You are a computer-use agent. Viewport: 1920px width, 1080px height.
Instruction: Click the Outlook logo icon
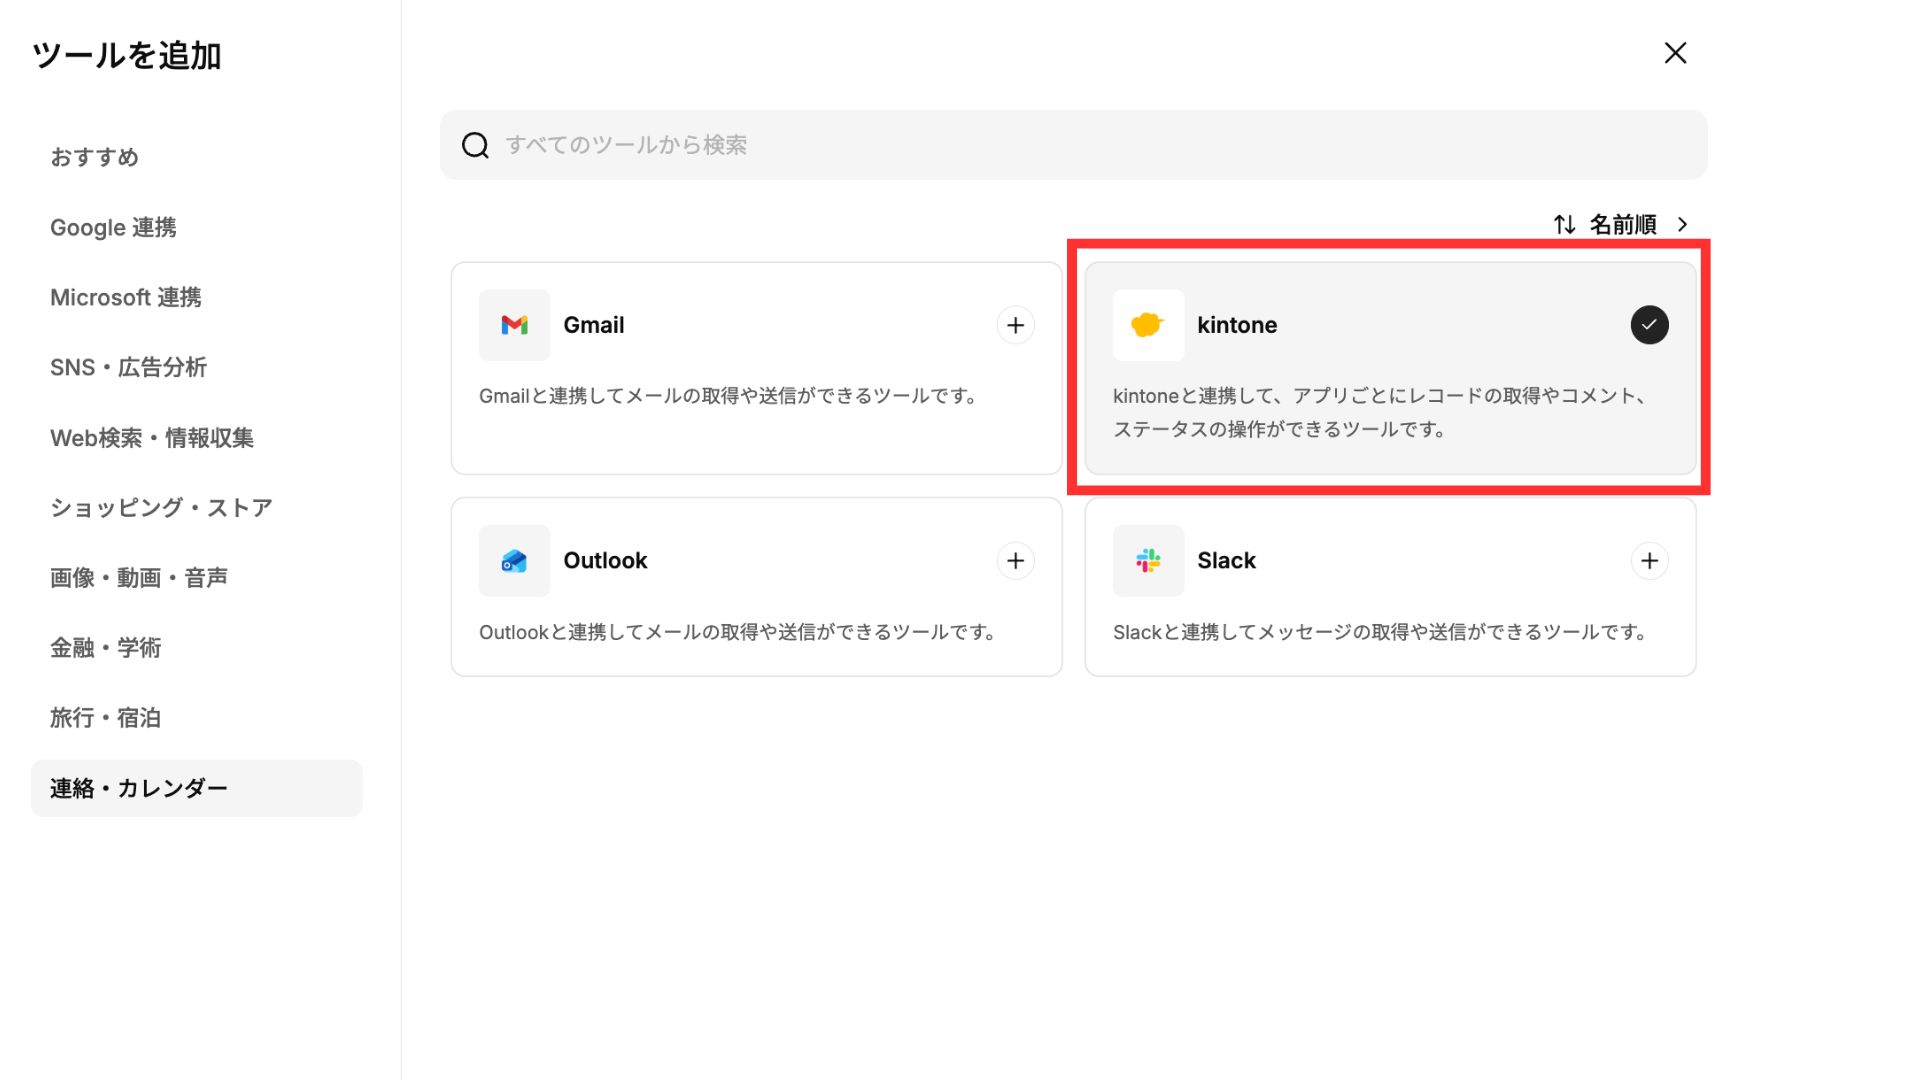514,561
